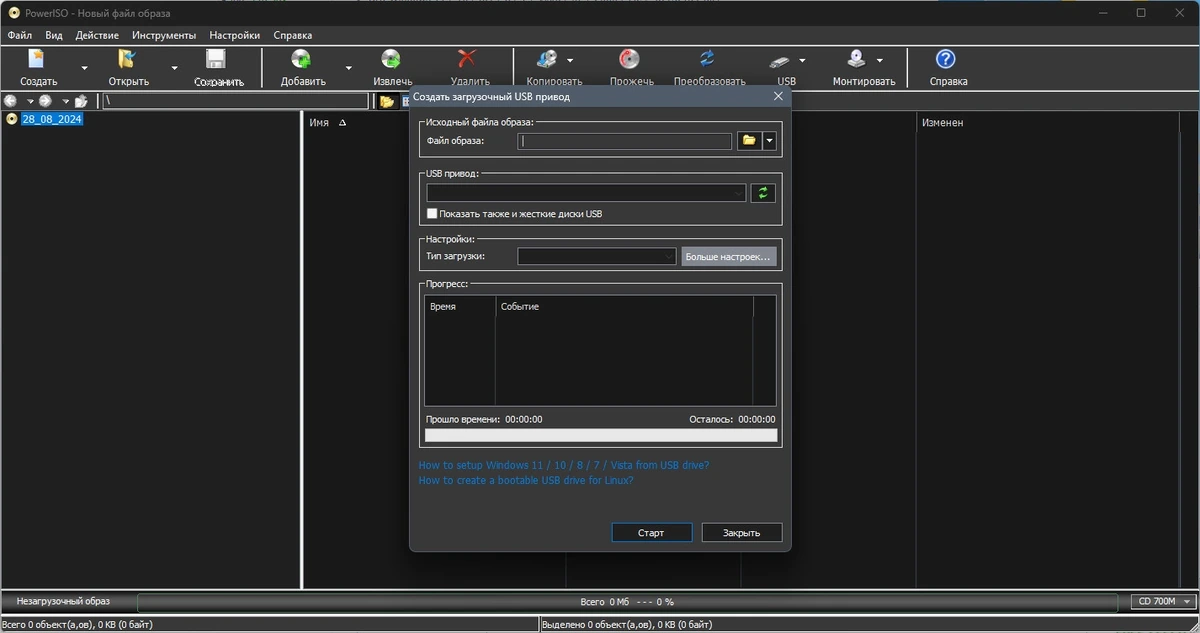1200x633 pixels.
Task: Refresh the USB drive list
Action: [763, 193]
